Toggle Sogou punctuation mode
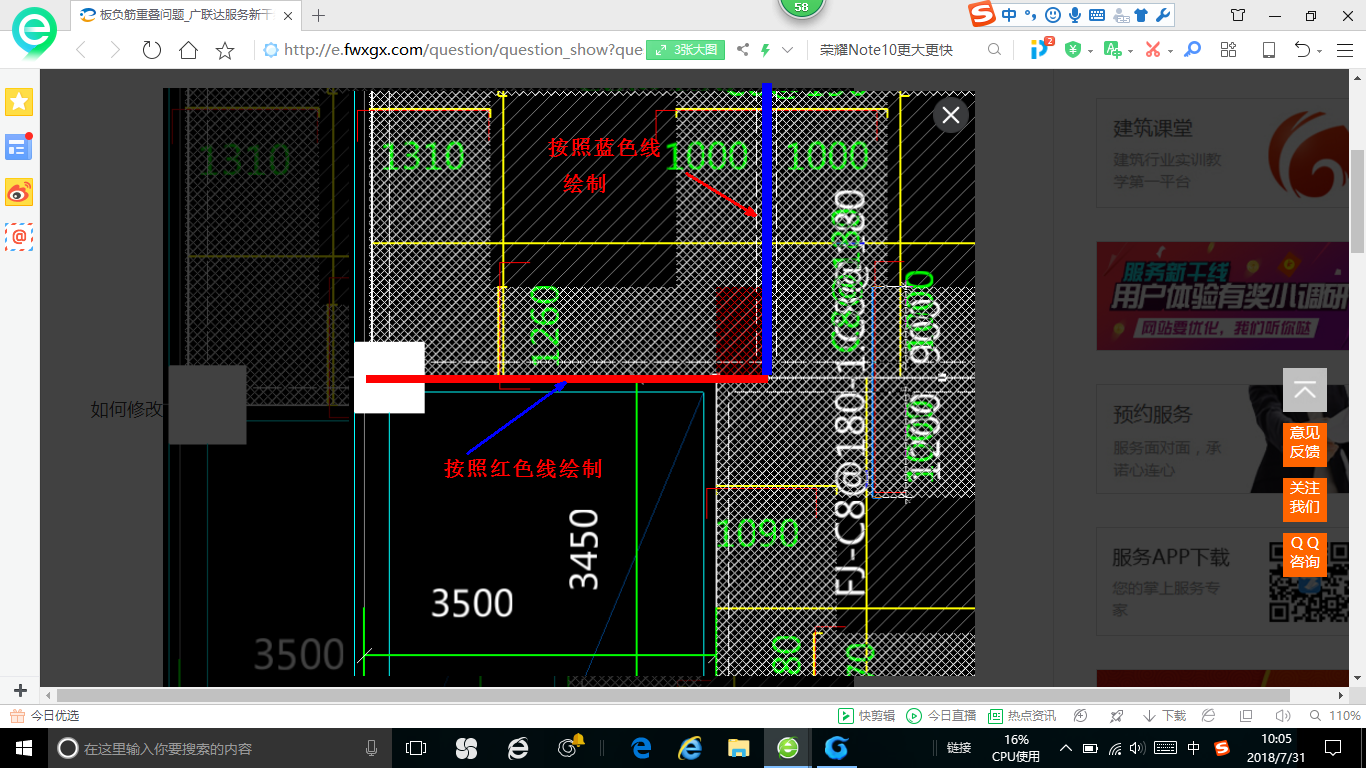 tap(1030, 15)
